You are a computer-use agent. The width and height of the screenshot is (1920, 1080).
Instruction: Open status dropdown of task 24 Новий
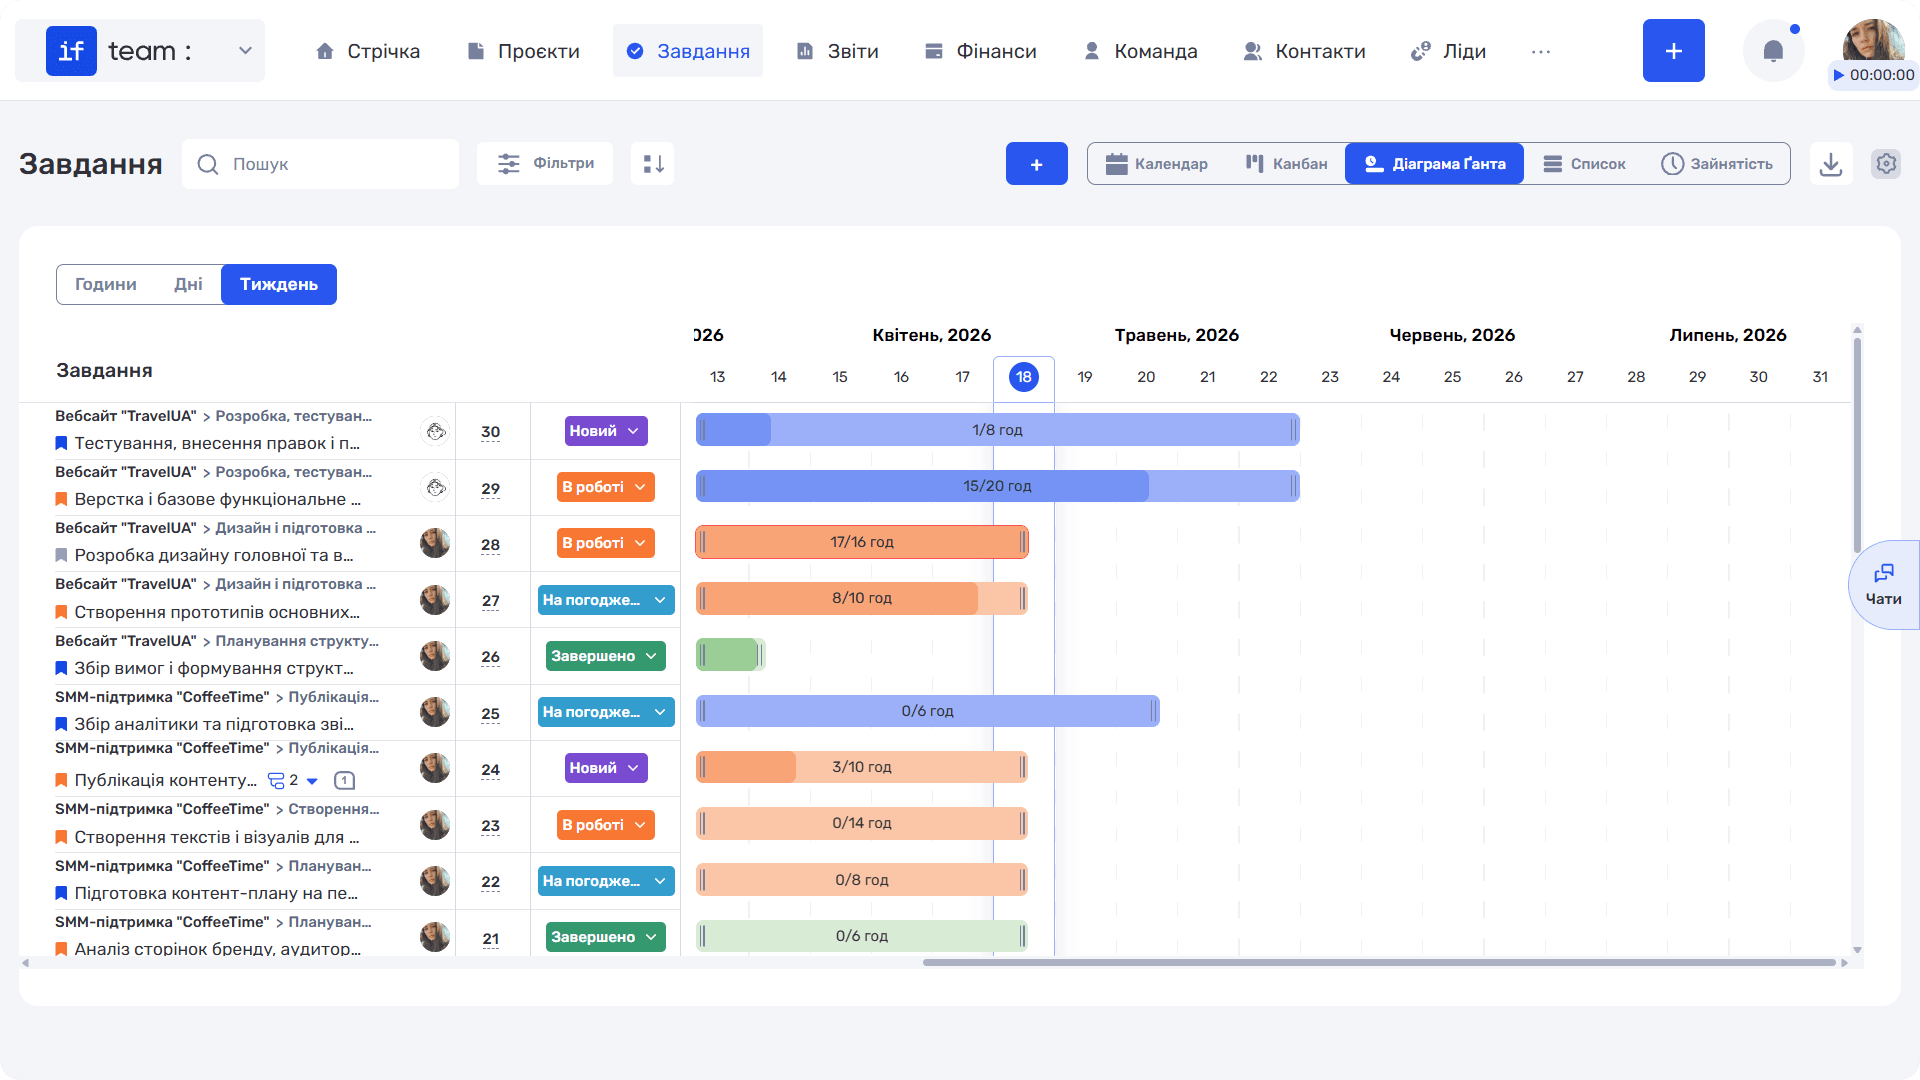click(606, 768)
